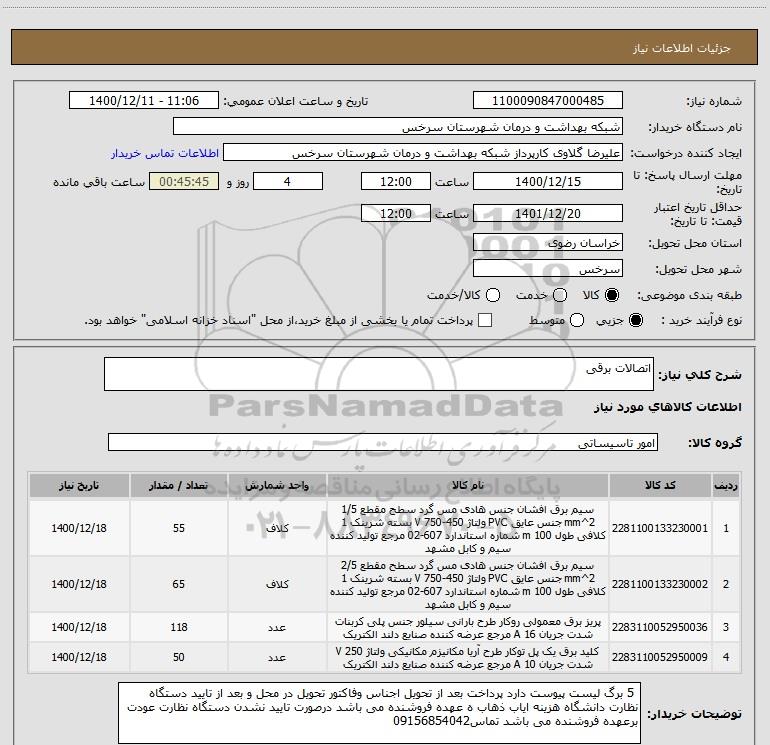Click the announcement date field 1400/12/11 - 11:06
The height and width of the screenshot is (745, 770).
click(144, 101)
